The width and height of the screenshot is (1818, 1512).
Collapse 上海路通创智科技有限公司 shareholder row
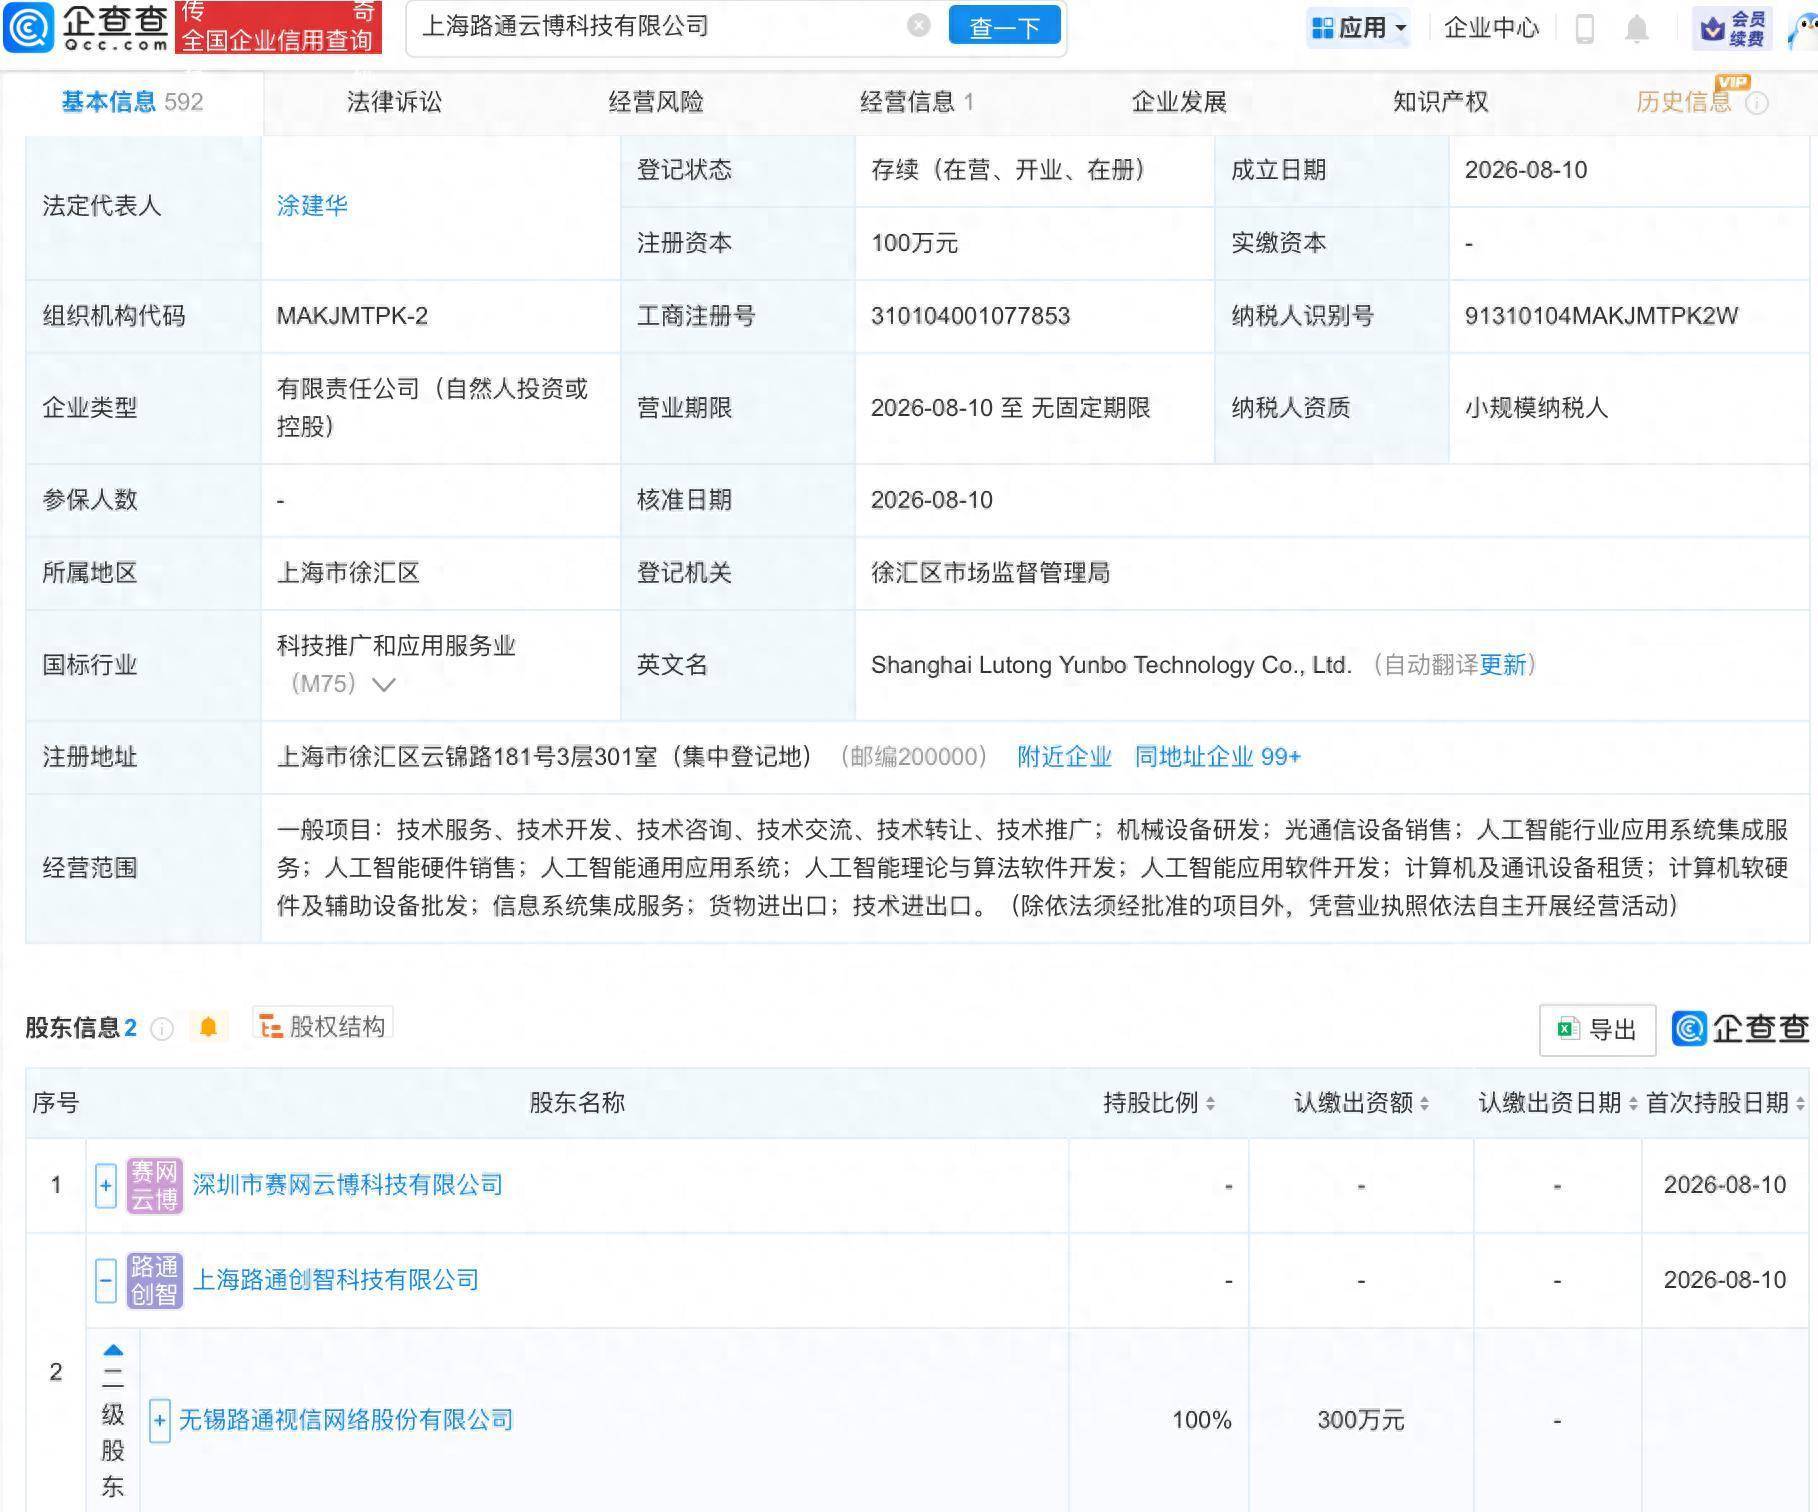106,1281
